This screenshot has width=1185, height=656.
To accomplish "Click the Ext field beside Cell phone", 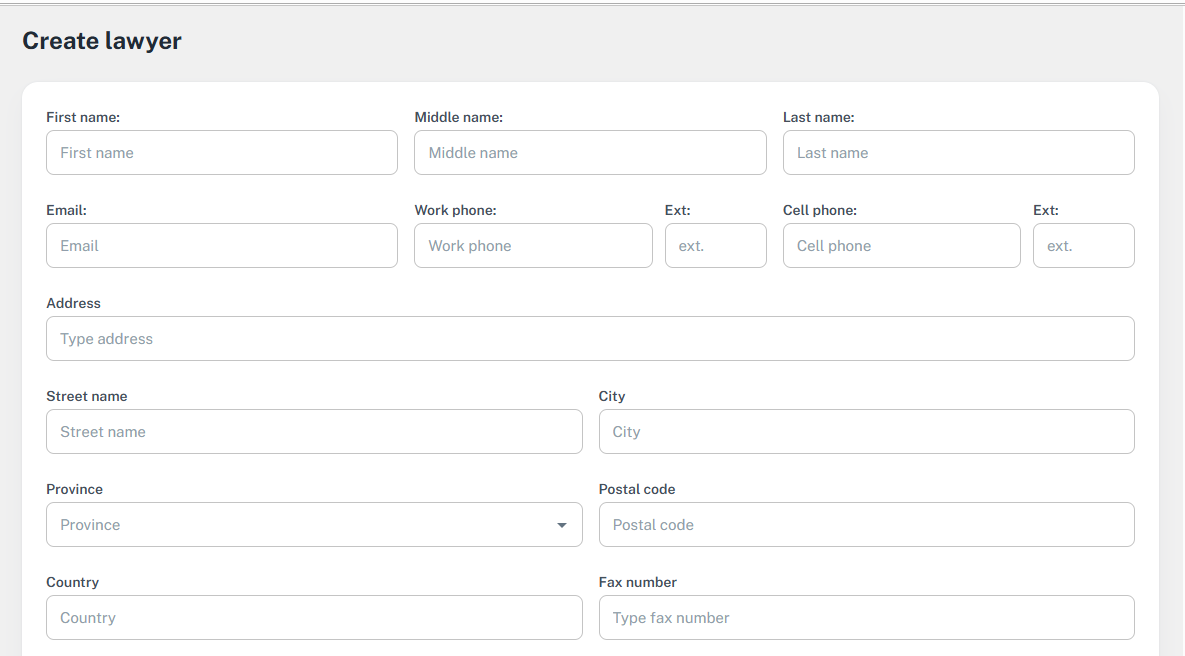I will (1083, 246).
